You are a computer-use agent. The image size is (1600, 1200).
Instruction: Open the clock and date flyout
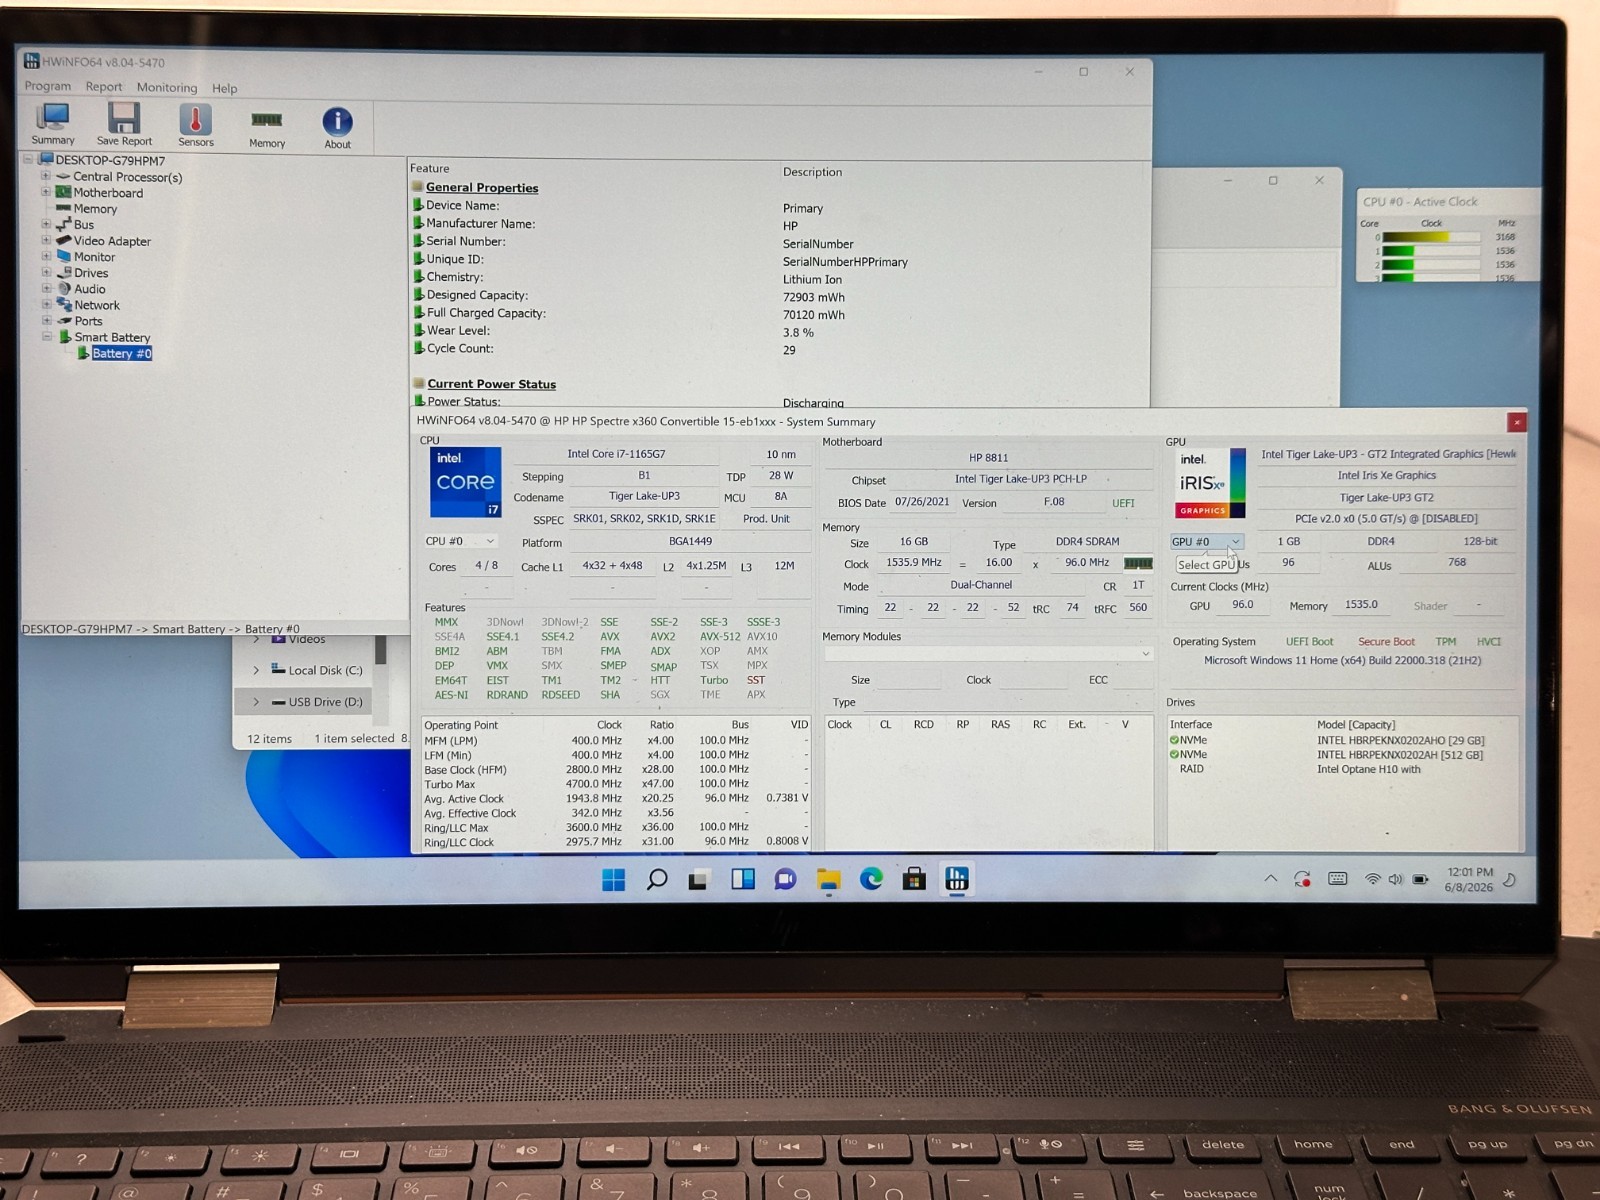pos(1468,879)
